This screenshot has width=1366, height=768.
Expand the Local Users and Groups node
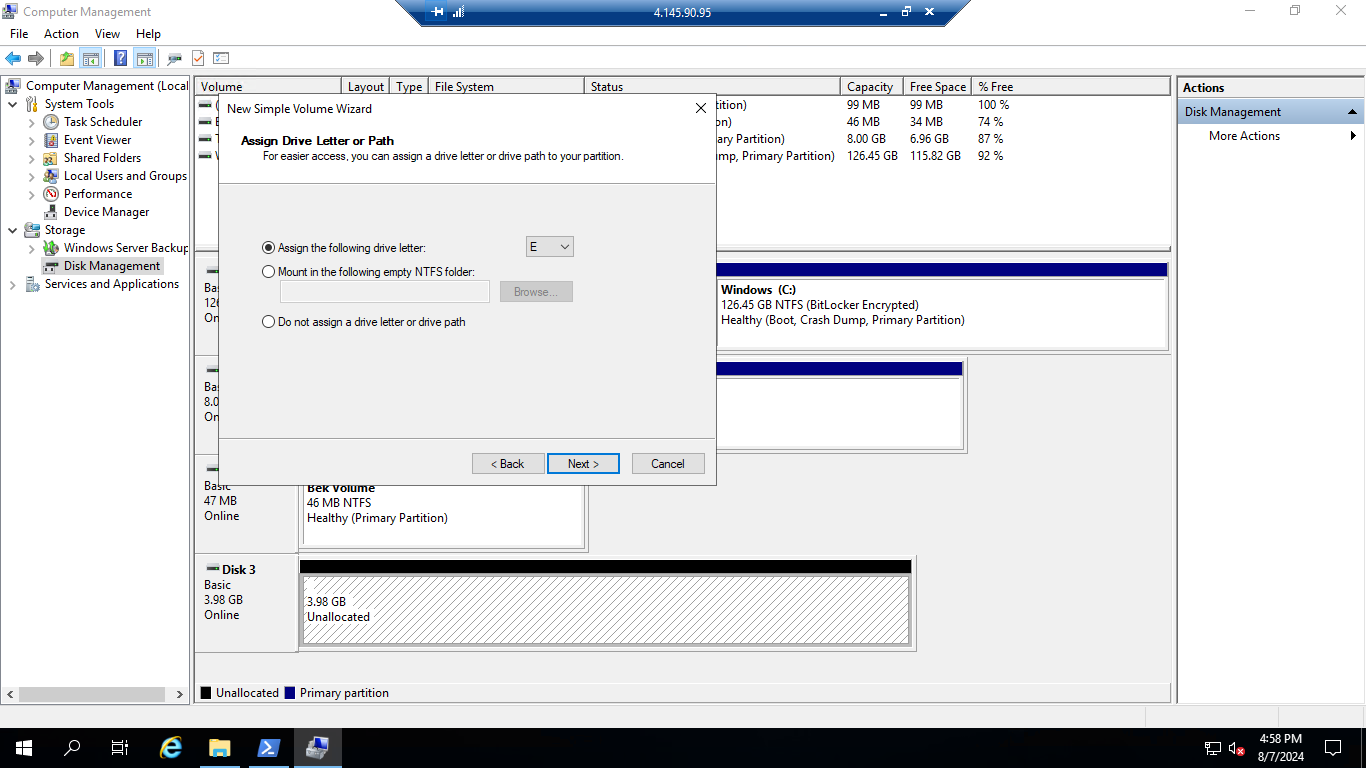click(x=31, y=176)
